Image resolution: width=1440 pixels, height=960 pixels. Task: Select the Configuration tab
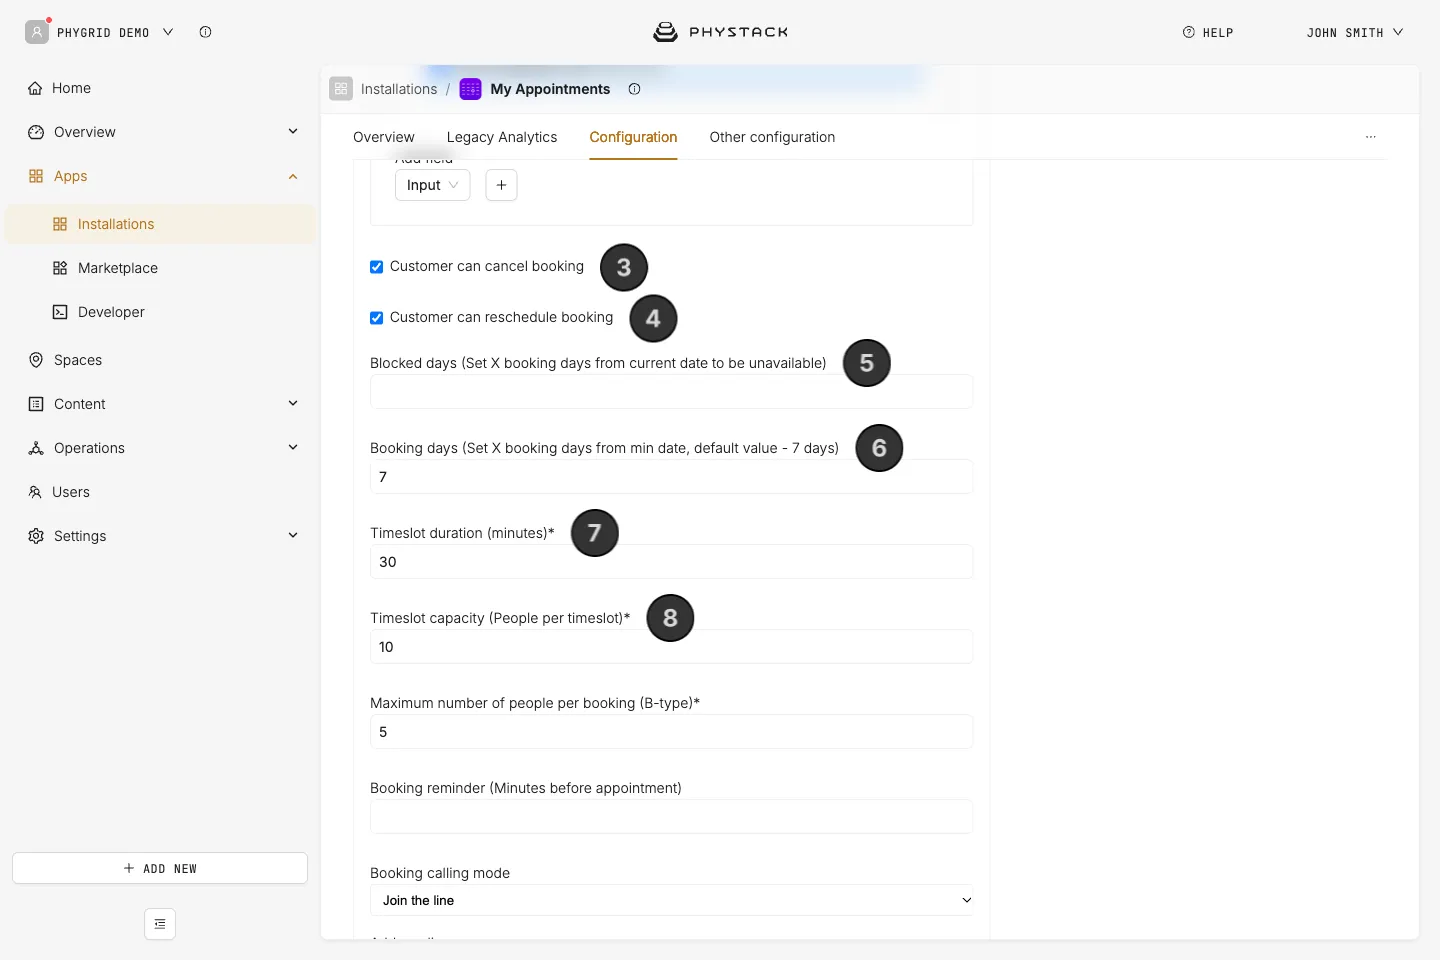point(633,137)
